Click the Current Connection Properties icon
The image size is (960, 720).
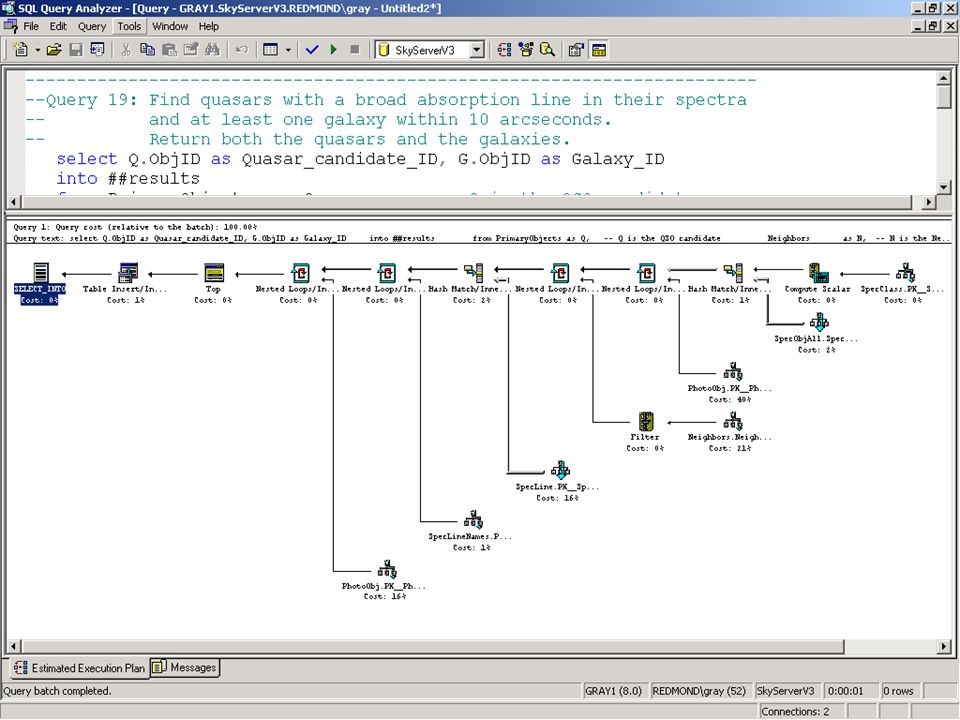576,50
